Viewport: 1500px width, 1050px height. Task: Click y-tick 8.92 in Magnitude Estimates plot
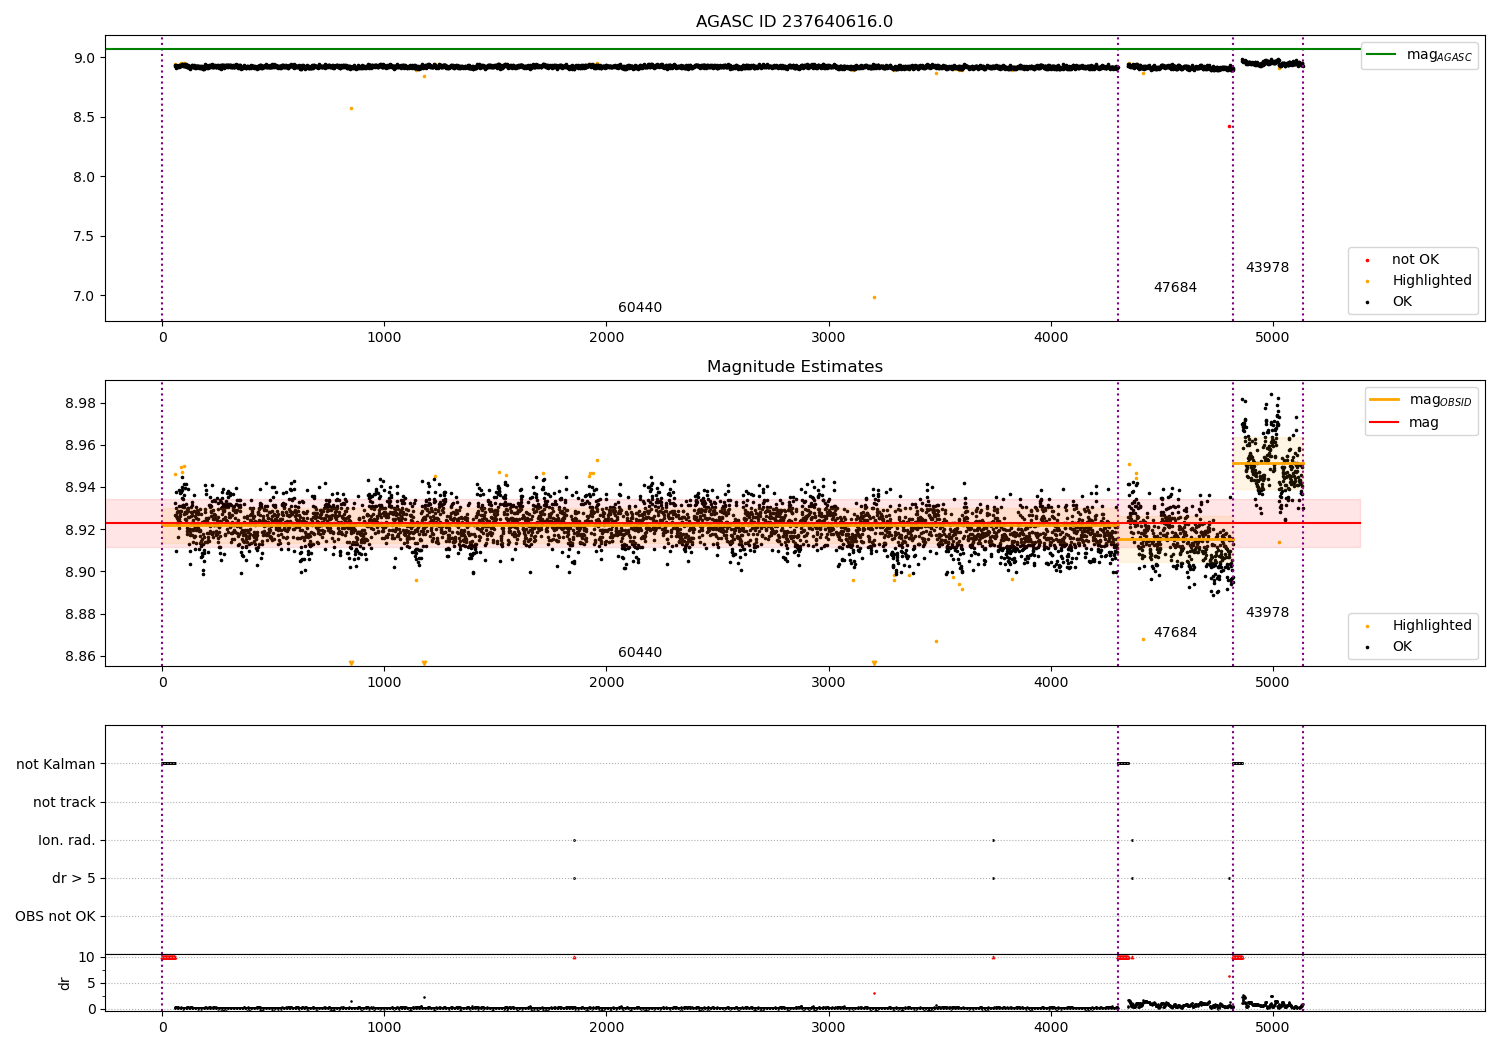[x=79, y=530]
